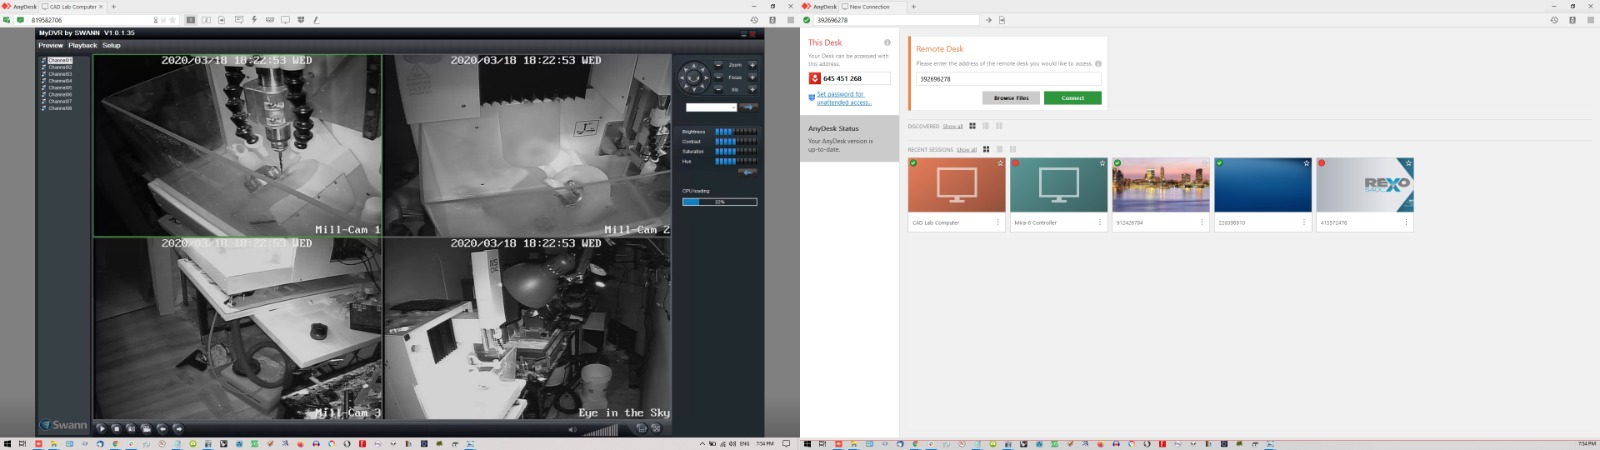Add a new AnyDesk tab in left window
Image resolution: width=1600 pixels, height=450 pixels.
[113, 6]
